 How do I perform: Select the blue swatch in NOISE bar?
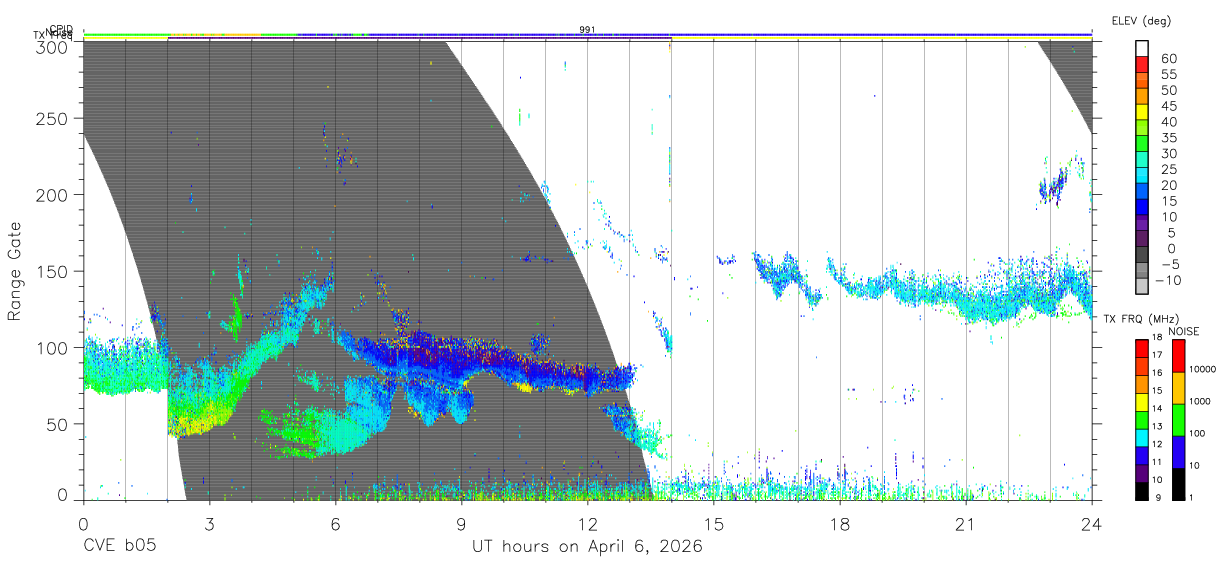pos(1177,450)
